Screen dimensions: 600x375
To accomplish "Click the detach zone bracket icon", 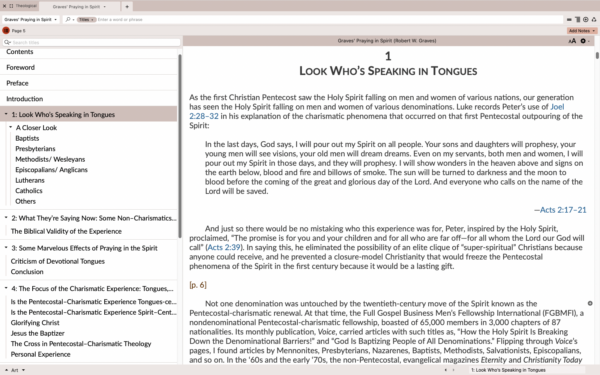I will (11, 6).
